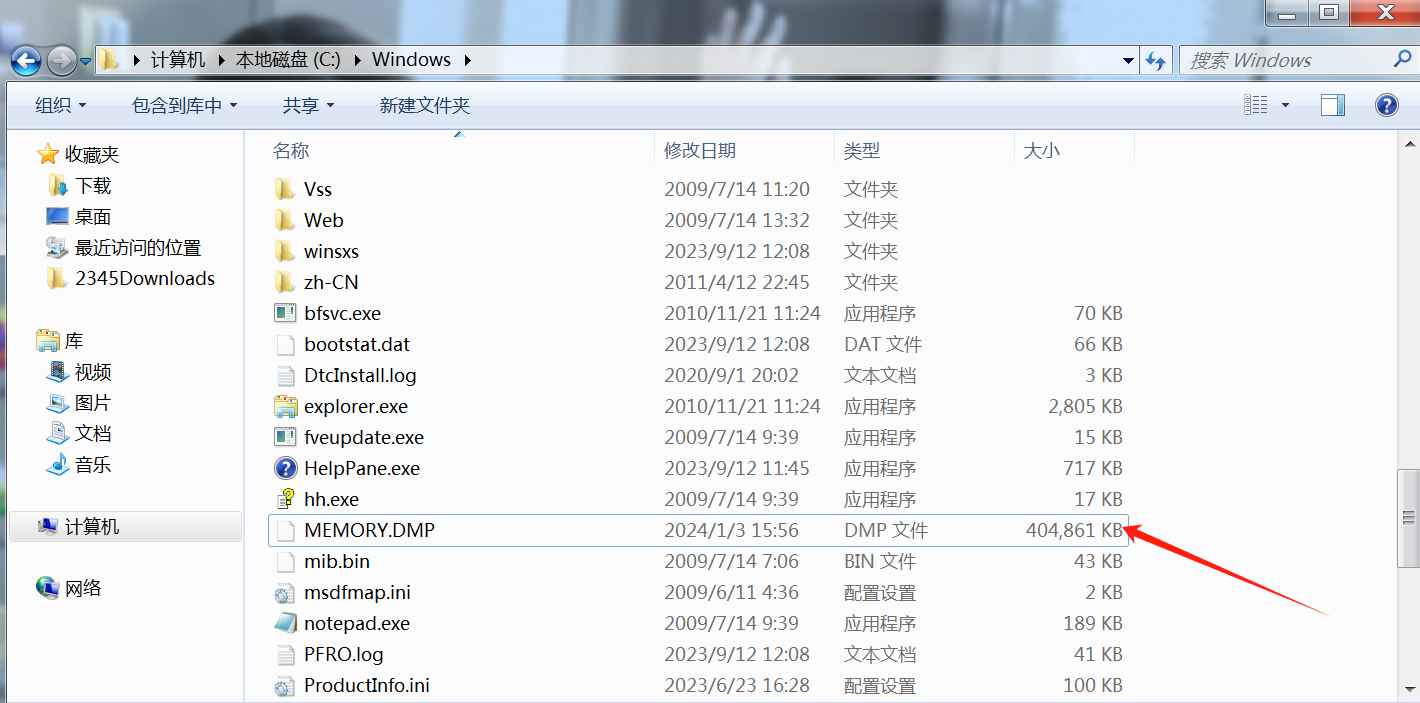Click the change view icon
This screenshot has height=703, width=1420.
click(1256, 105)
